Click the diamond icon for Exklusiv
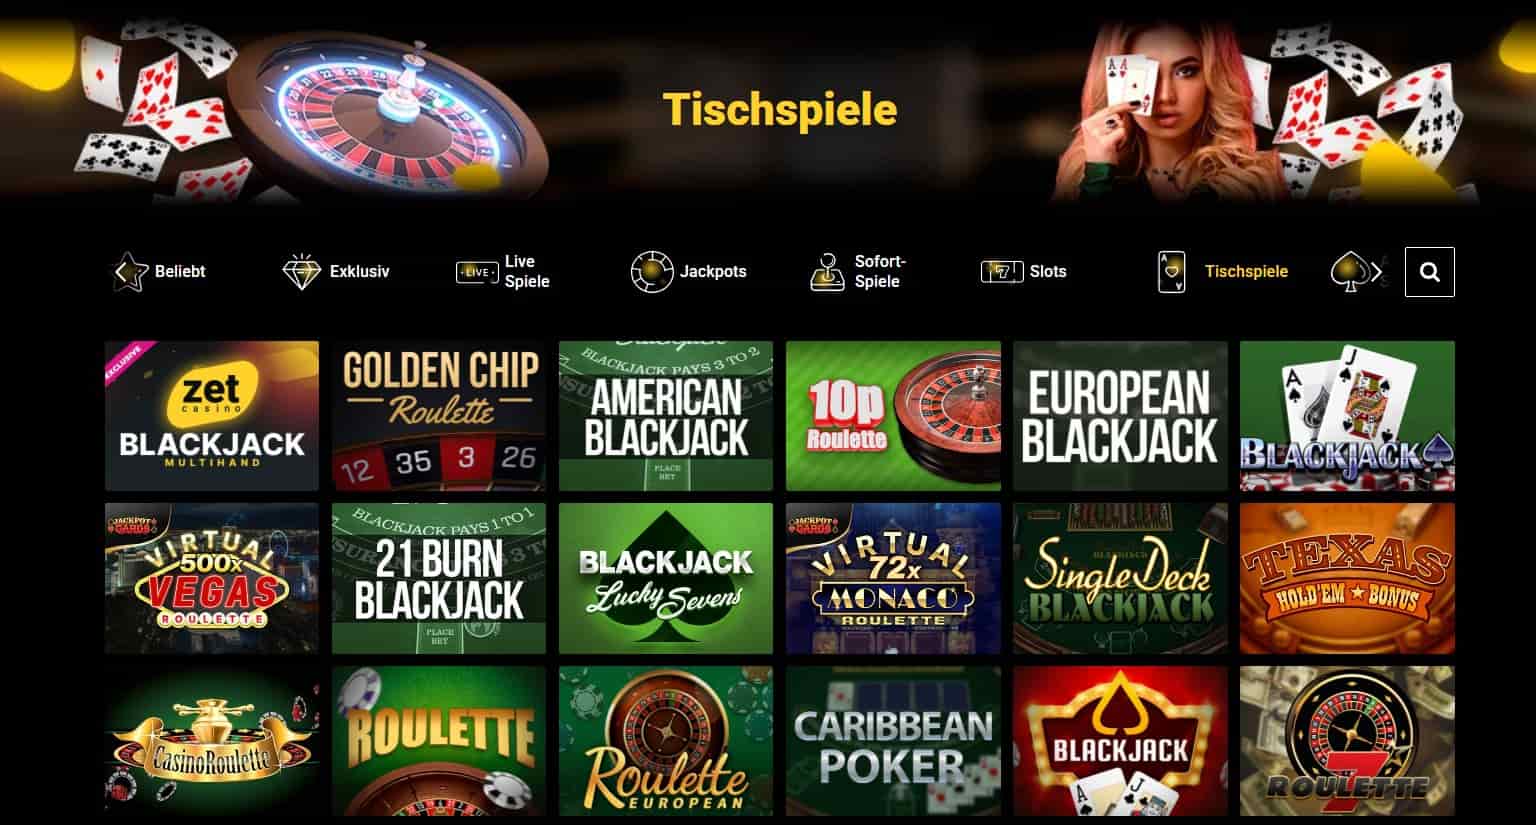 [301, 272]
